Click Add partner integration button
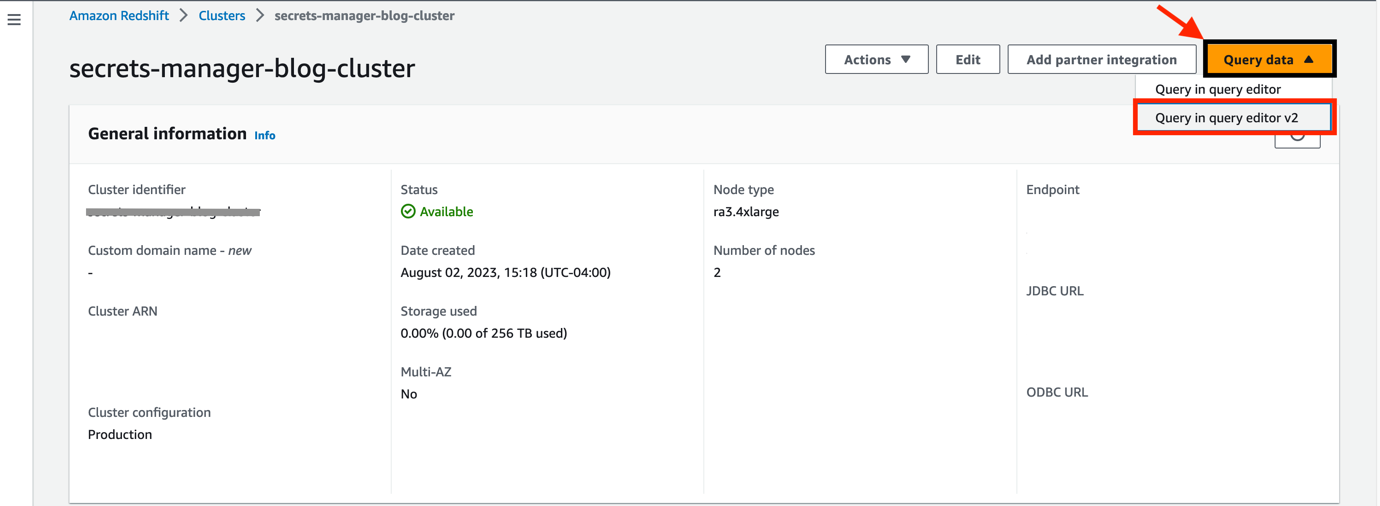This screenshot has width=1380, height=506. tap(1102, 60)
